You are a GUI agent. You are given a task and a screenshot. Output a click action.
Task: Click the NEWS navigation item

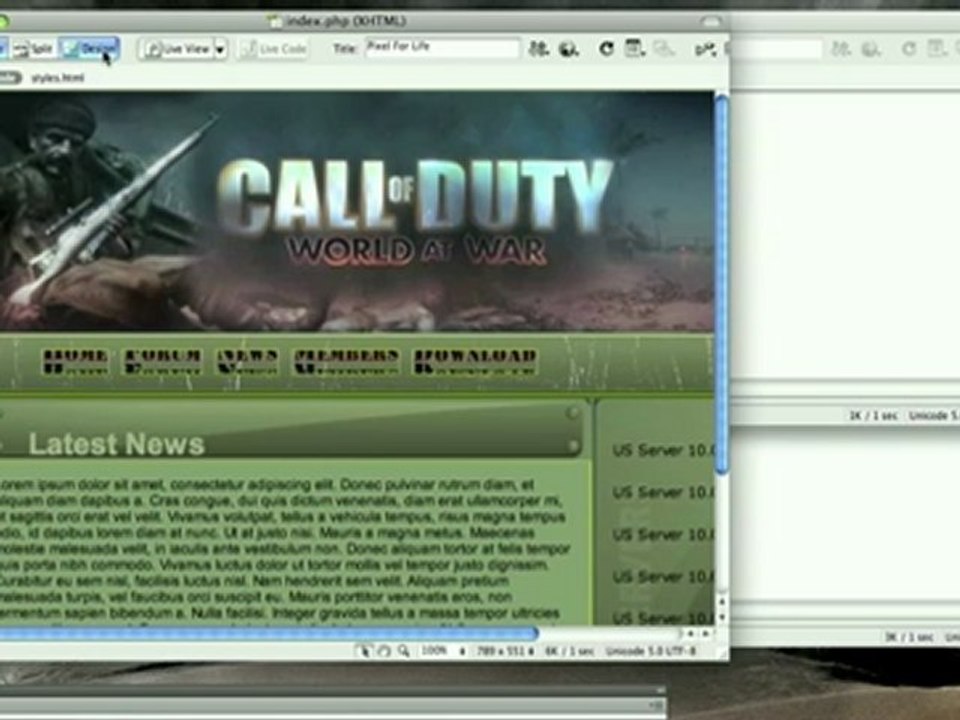(248, 361)
